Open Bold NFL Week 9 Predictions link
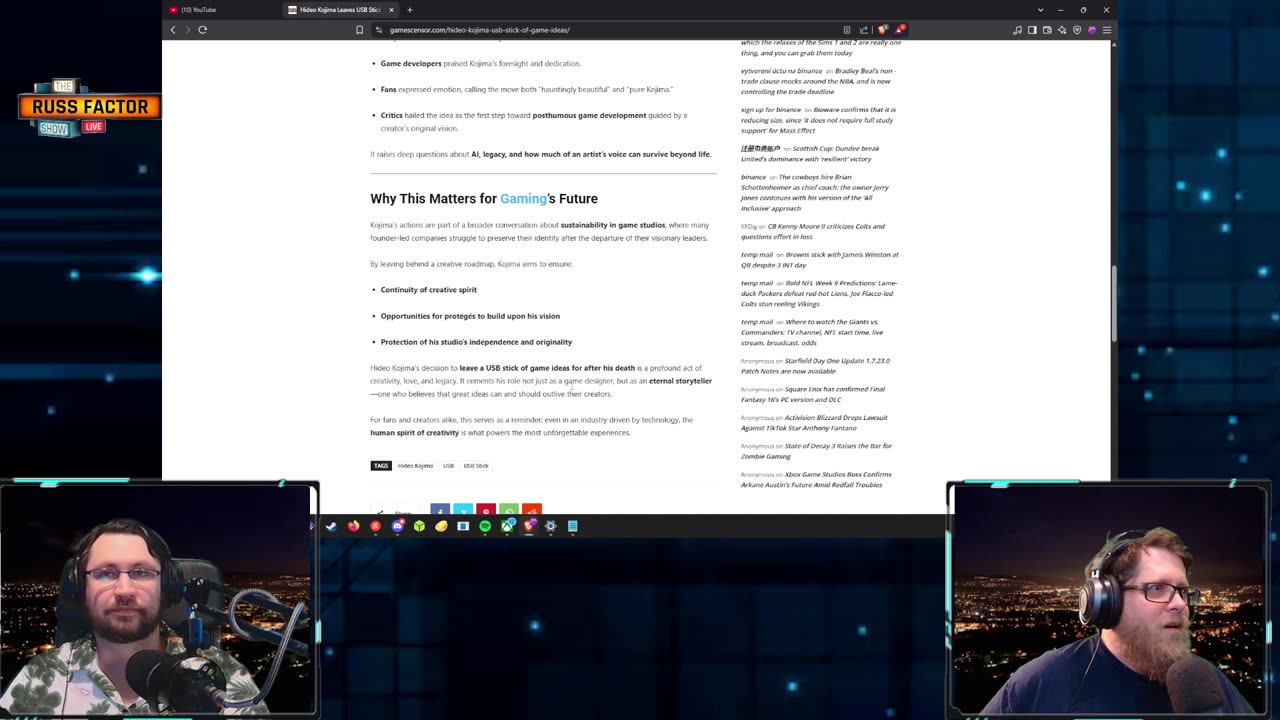Image resolution: width=1280 pixels, height=720 pixels. (819, 293)
